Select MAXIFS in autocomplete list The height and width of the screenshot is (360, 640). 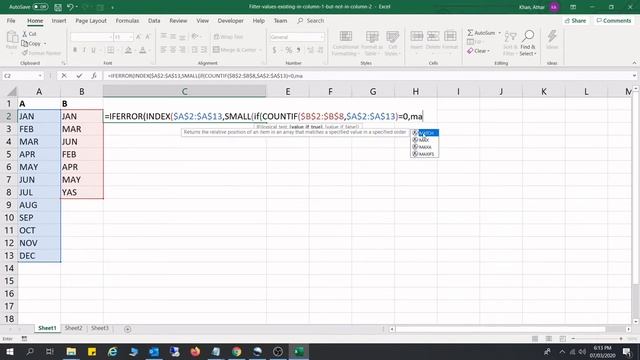pyautogui.click(x=425, y=154)
